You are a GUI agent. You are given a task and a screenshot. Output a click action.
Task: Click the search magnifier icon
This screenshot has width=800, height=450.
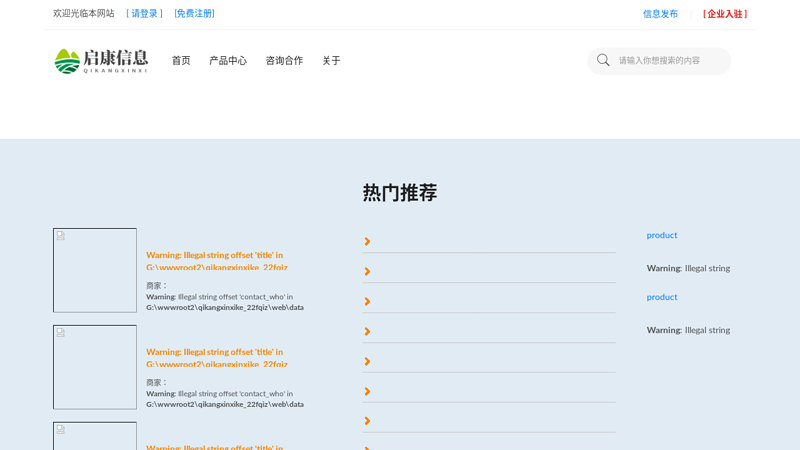pos(603,60)
